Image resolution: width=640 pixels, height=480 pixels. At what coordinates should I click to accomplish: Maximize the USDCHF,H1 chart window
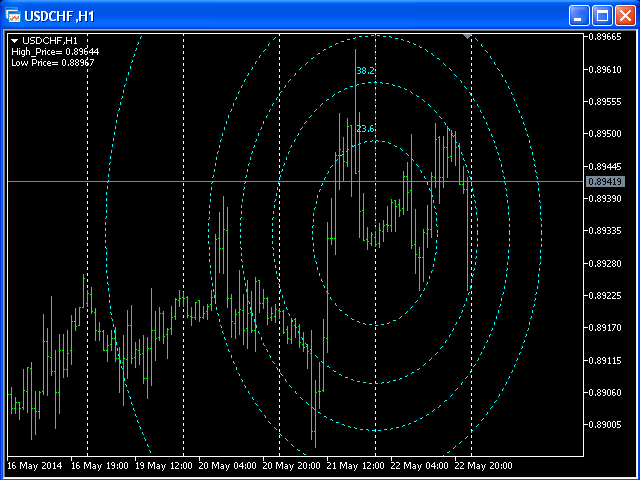[x=602, y=16]
